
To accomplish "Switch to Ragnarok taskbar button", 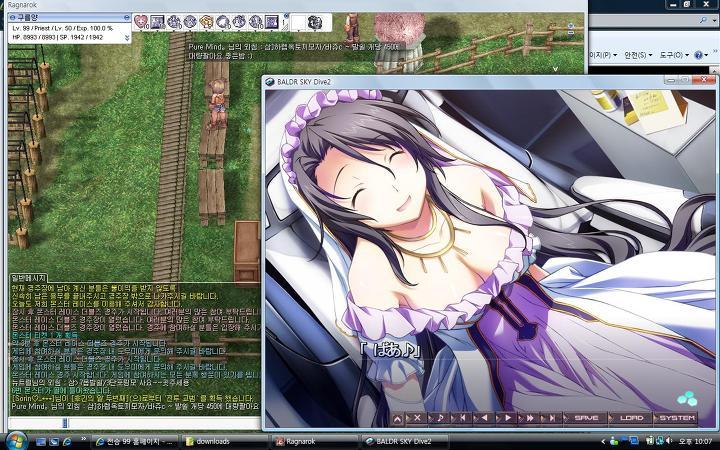I will (x=314, y=442).
